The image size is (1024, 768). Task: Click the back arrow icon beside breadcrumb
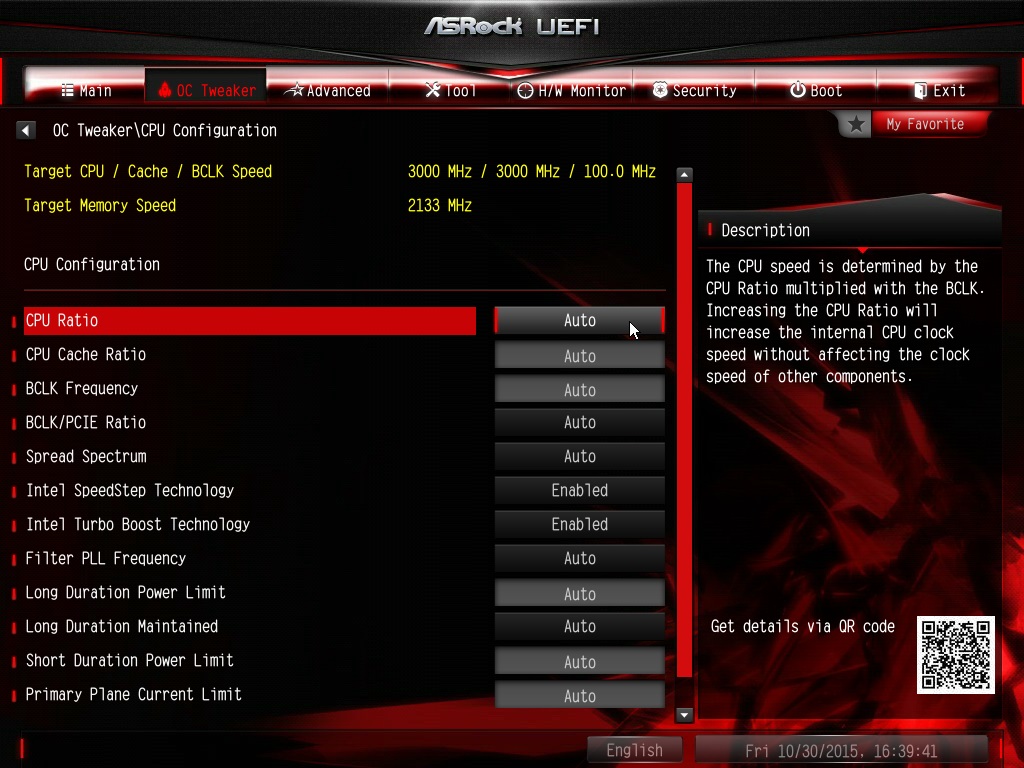point(26,130)
